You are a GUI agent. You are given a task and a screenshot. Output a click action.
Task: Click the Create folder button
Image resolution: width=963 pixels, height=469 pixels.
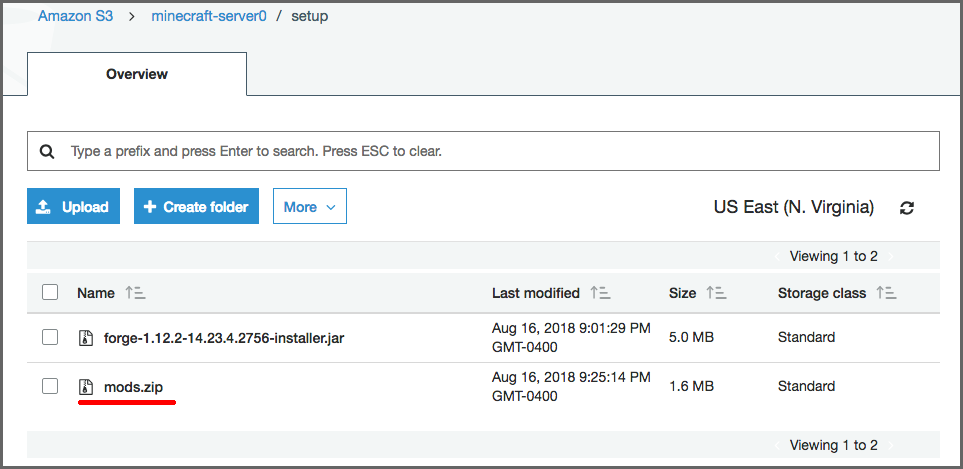pos(196,206)
